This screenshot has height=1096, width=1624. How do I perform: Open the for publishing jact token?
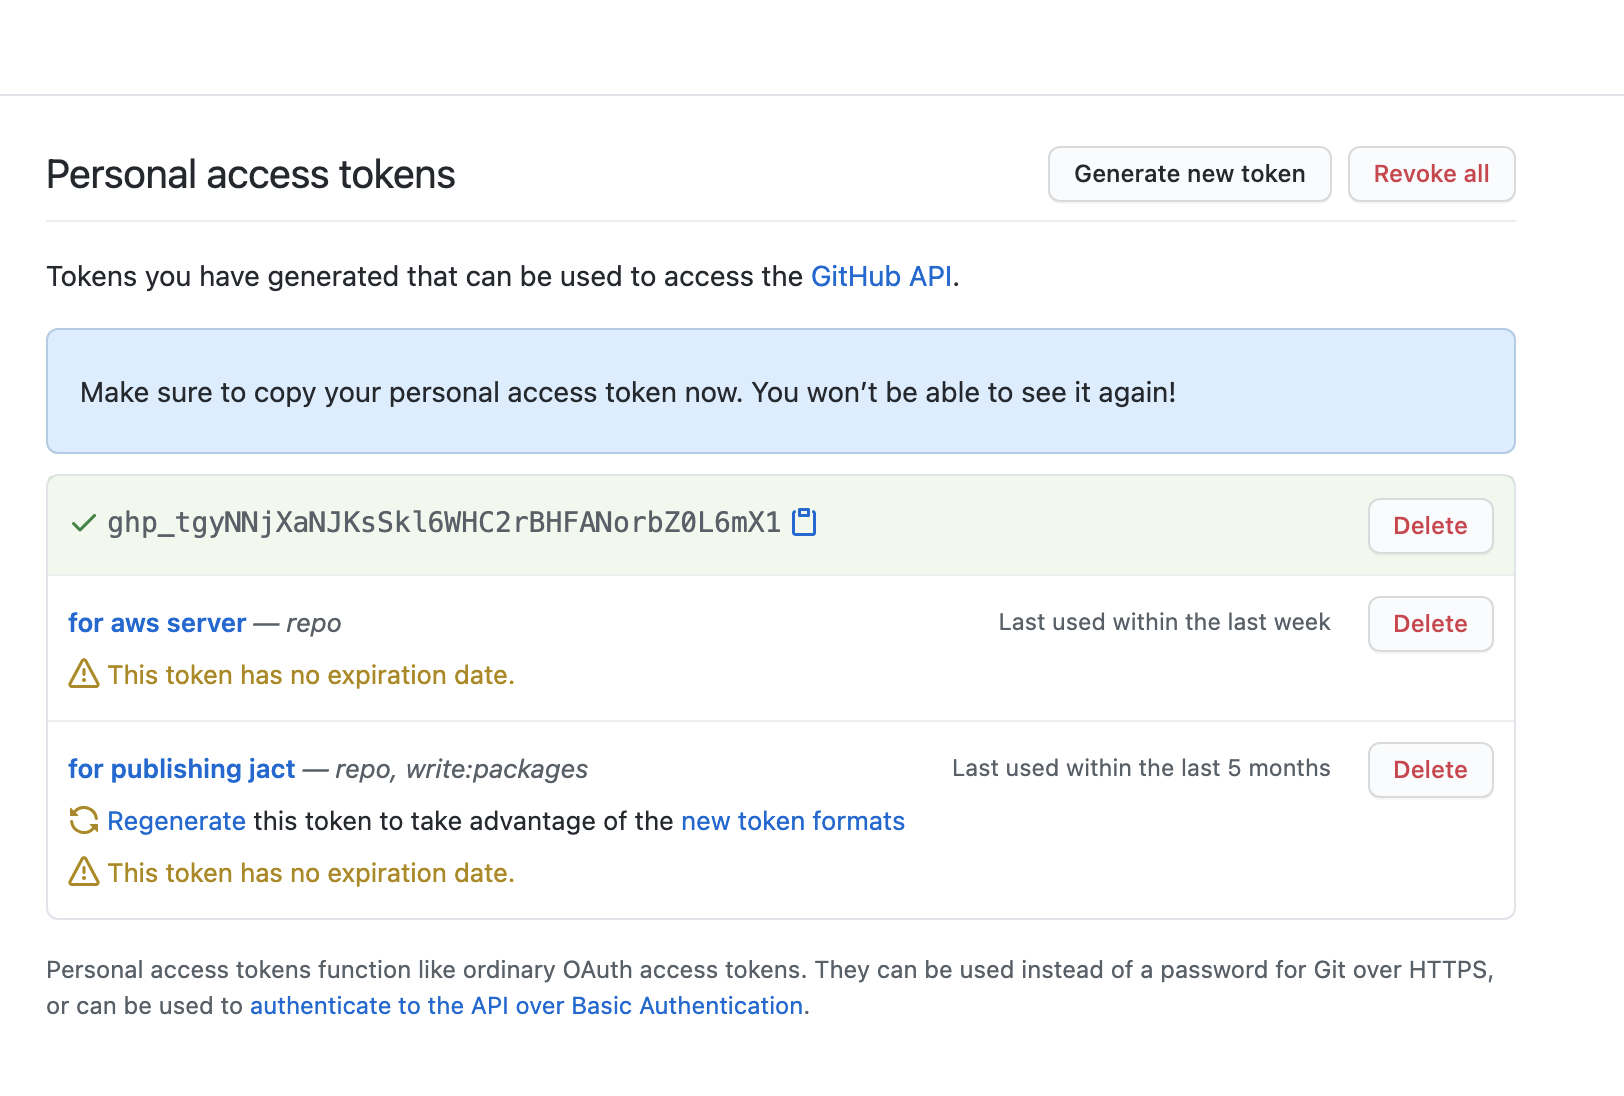pyautogui.click(x=182, y=769)
